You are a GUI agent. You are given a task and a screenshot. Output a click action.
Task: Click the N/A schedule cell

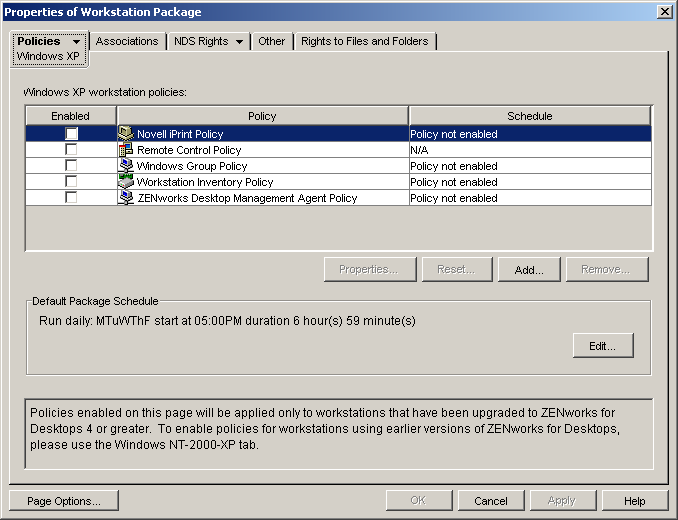click(530, 150)
